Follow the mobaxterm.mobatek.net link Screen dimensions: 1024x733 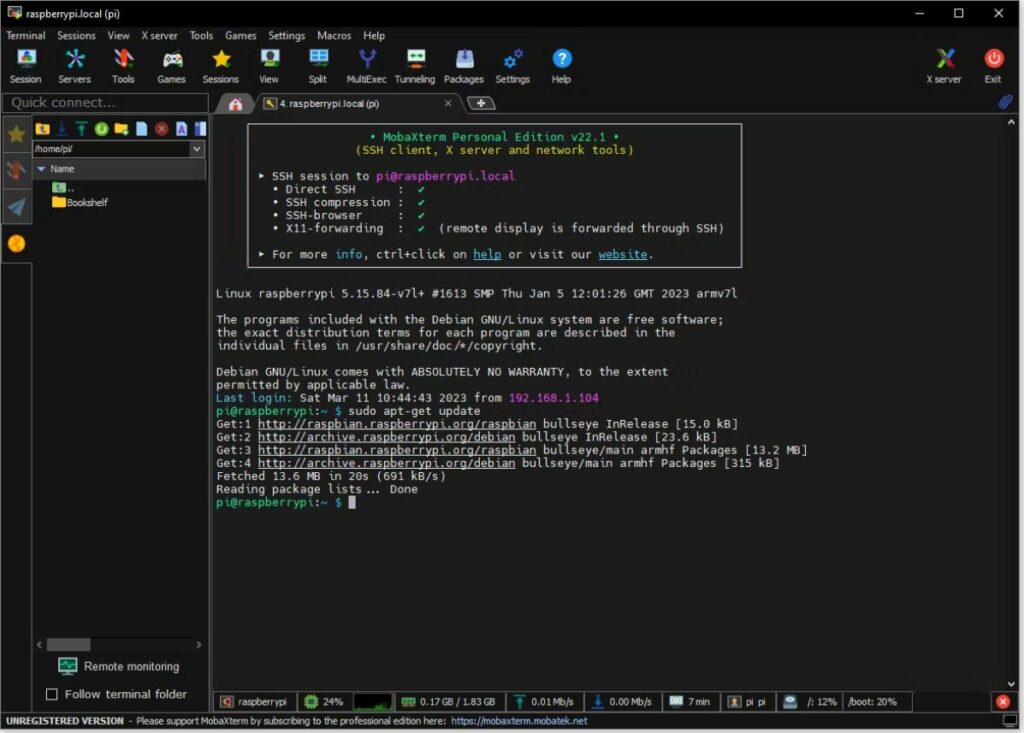tap(519, 721)
